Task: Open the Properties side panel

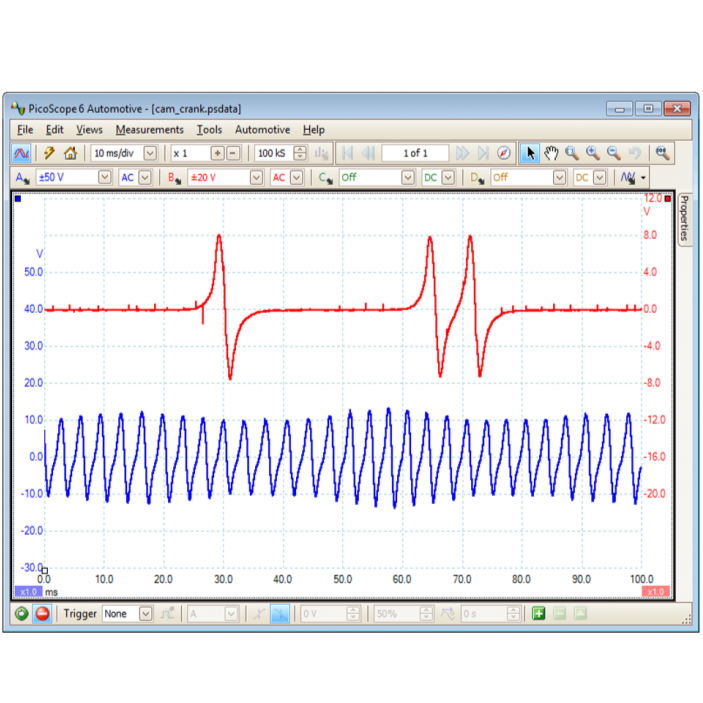Action: point(684,218)
